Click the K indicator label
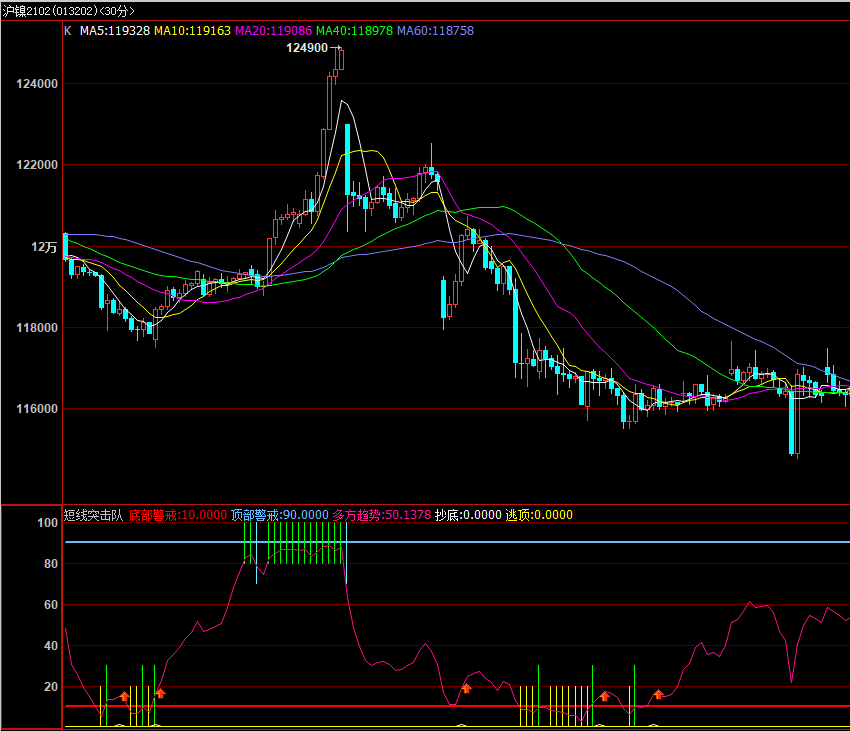 68,31
